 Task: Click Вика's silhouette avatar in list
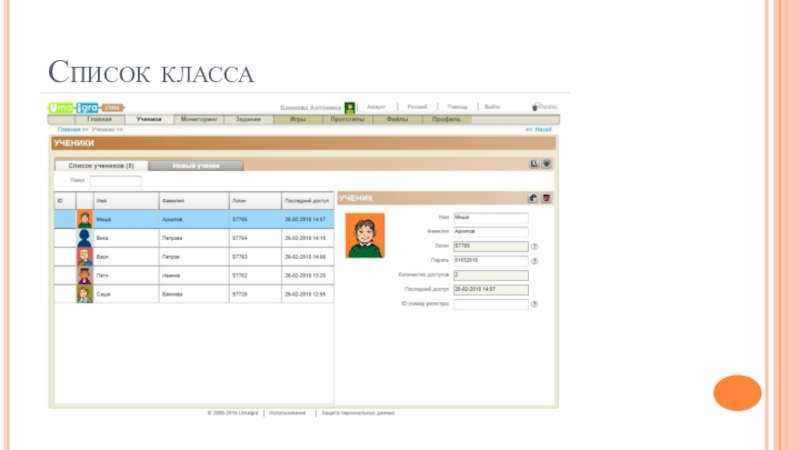[x=85, y=238]
